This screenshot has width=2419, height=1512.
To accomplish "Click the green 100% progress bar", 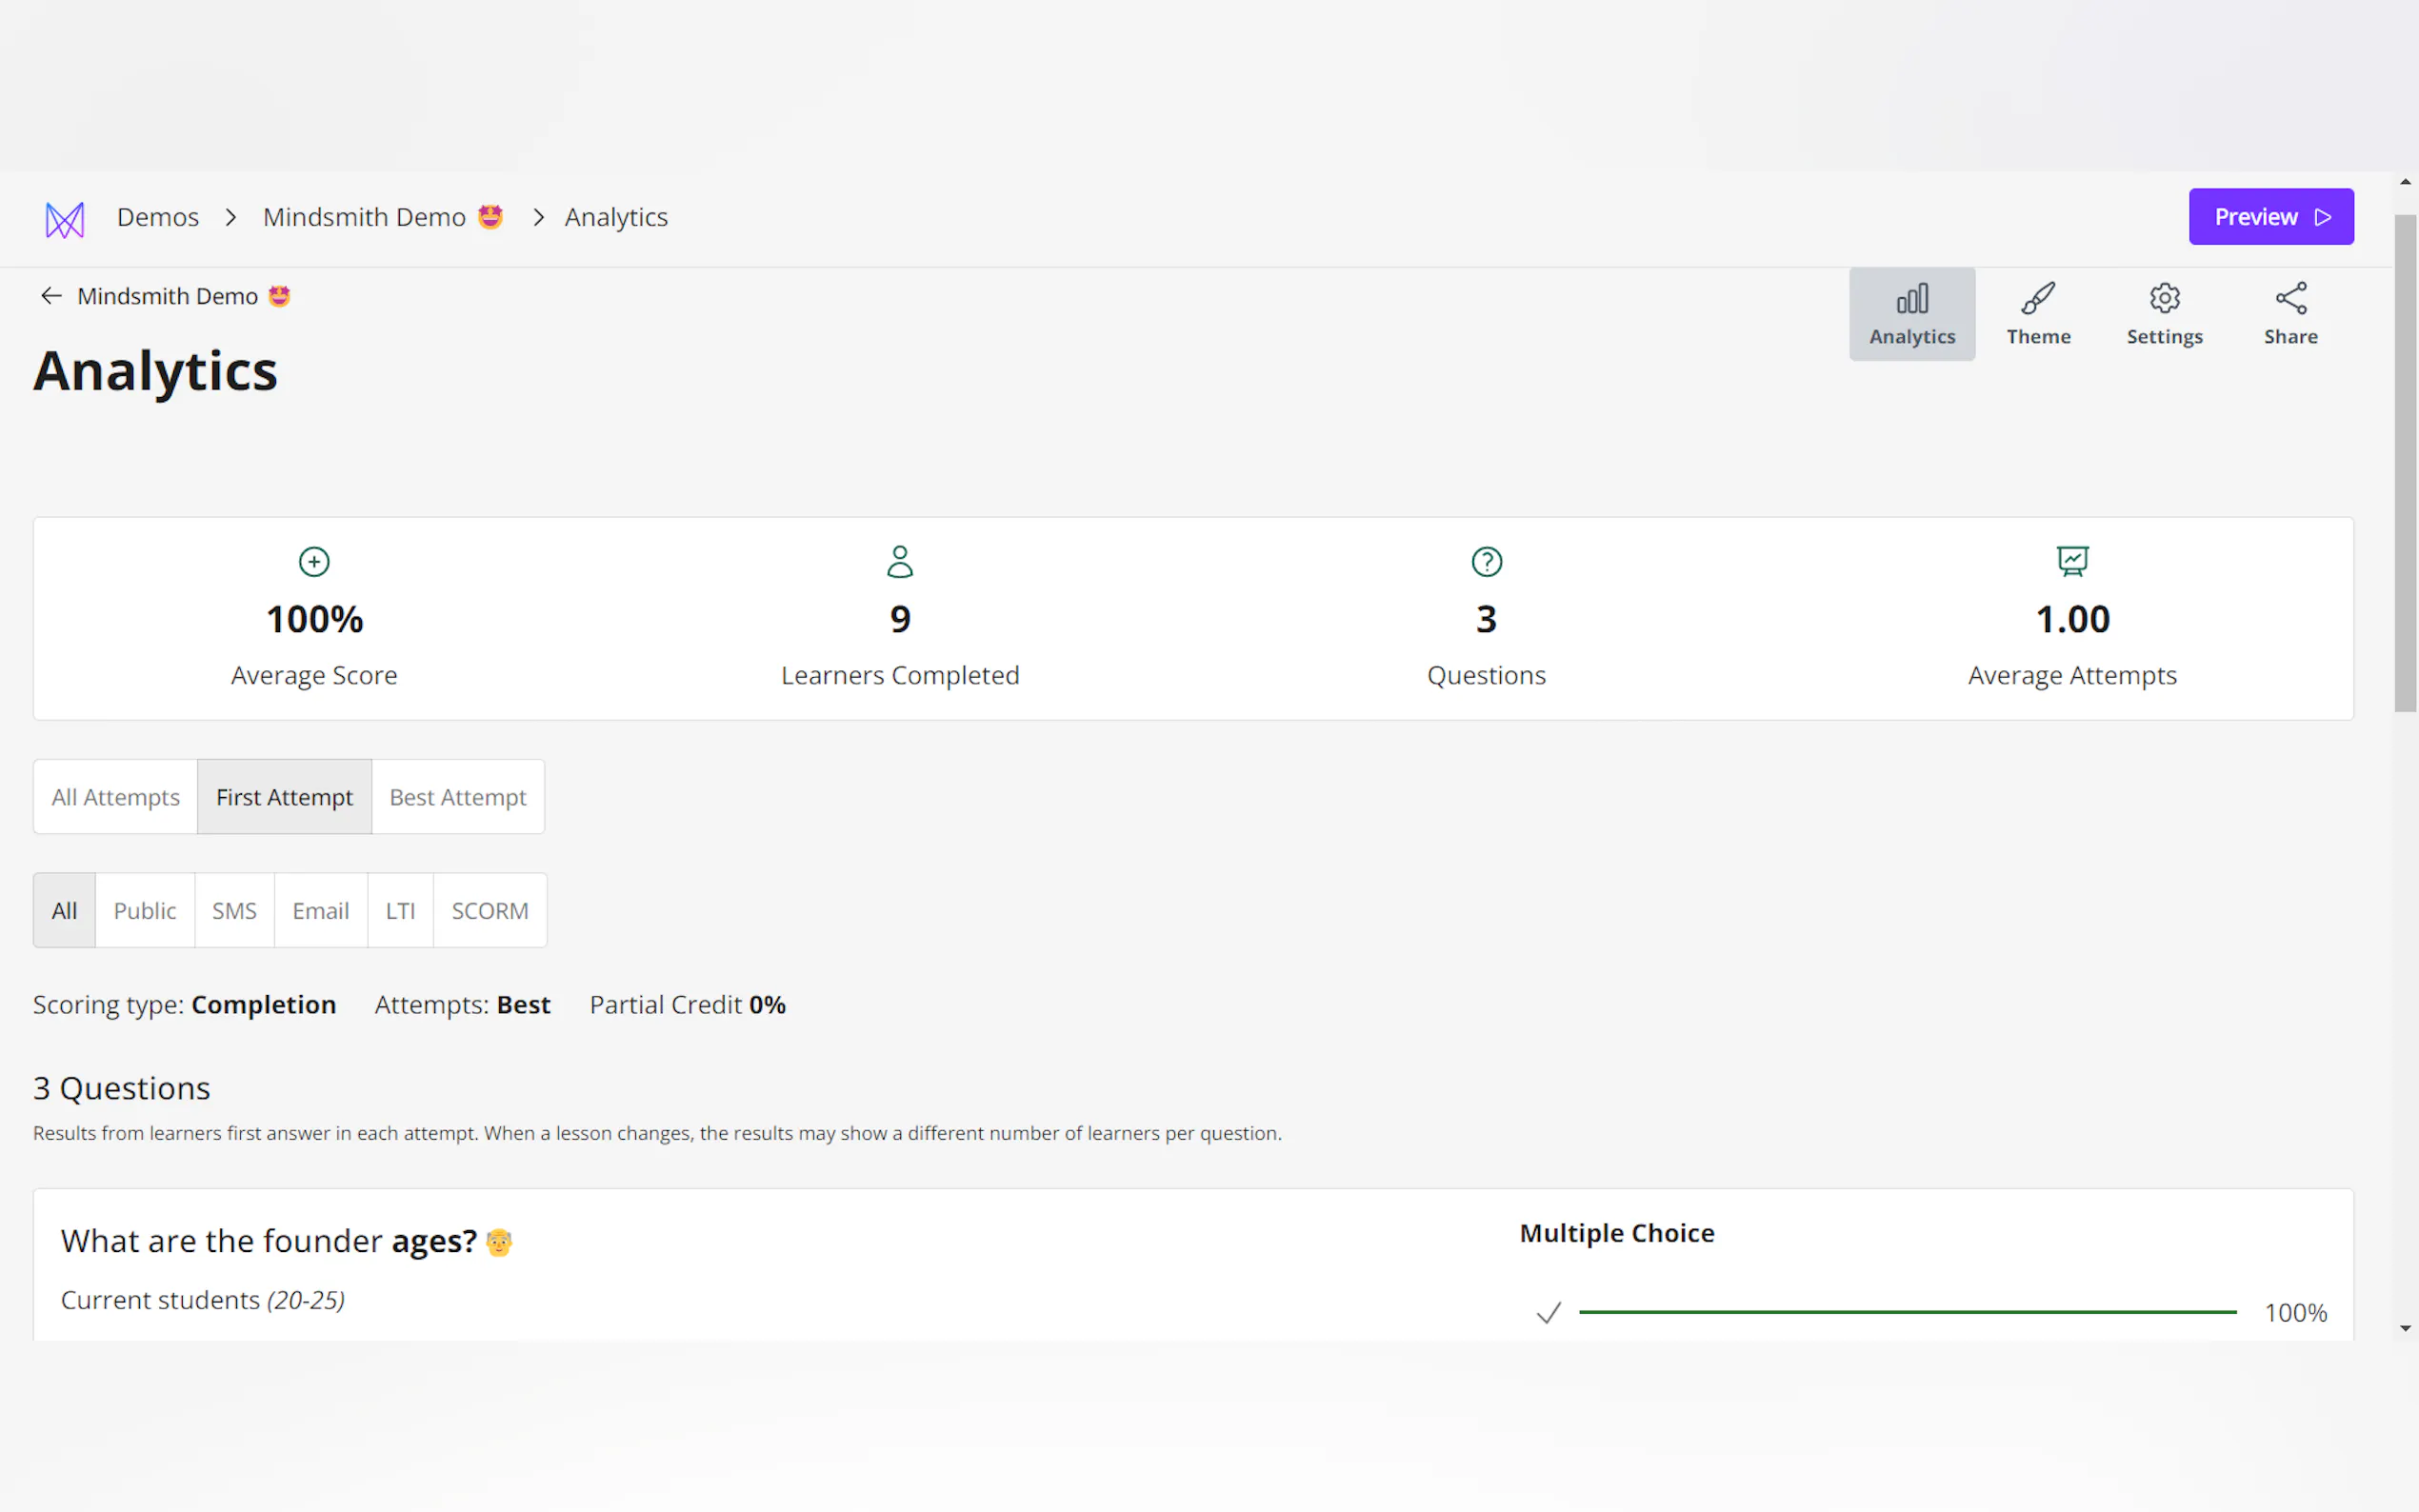I will point(1906,1312).
